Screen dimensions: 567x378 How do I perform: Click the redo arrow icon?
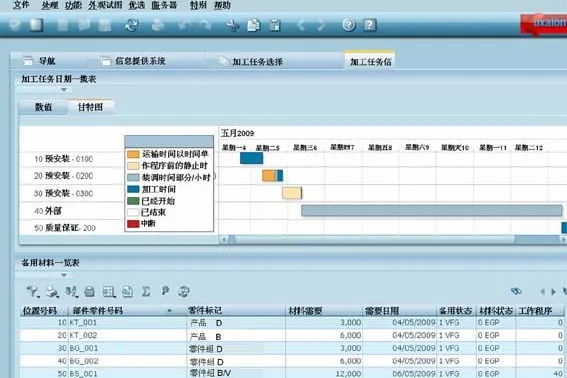tap(205, 25)
